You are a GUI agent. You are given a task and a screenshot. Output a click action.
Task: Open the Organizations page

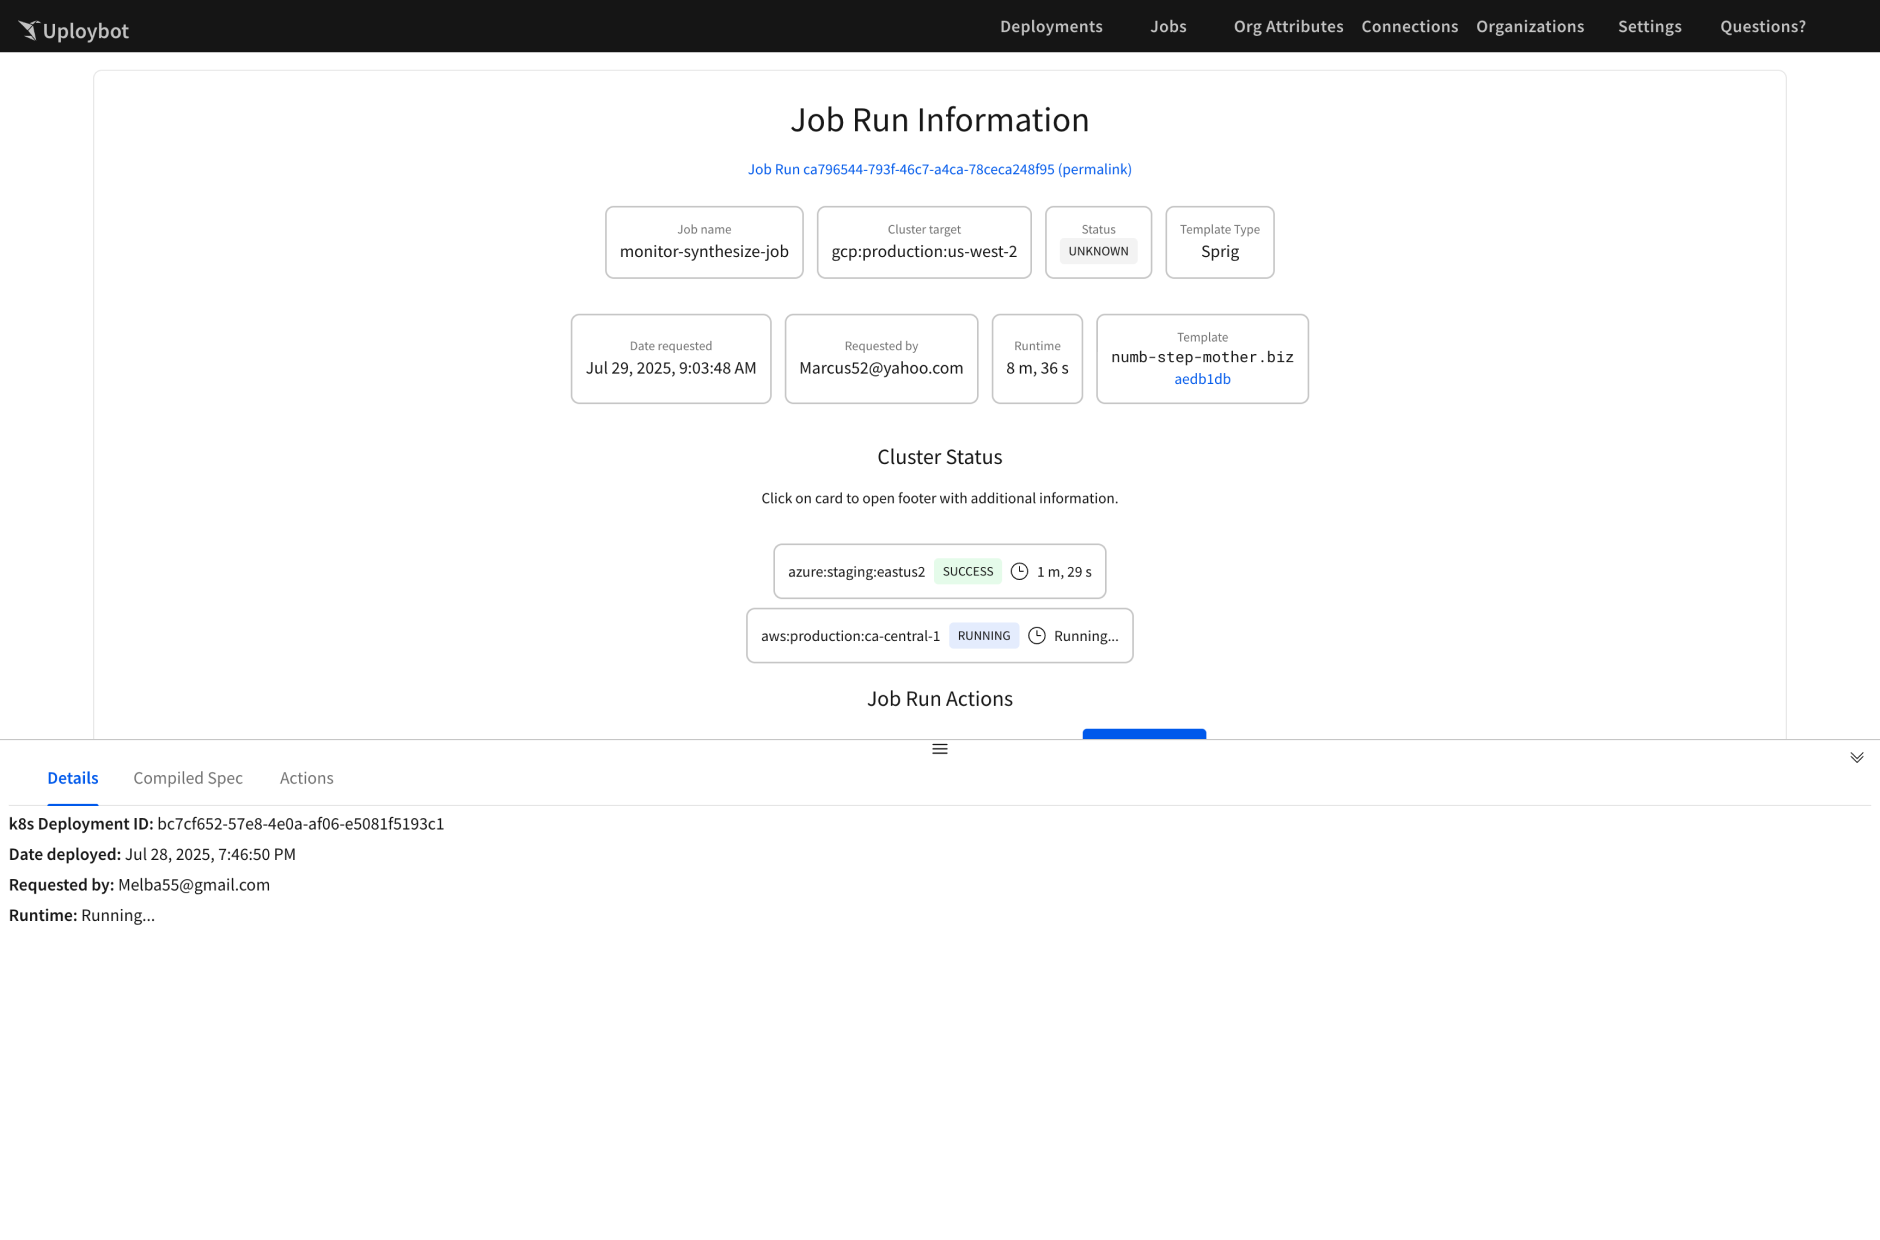pos(1529,26)
